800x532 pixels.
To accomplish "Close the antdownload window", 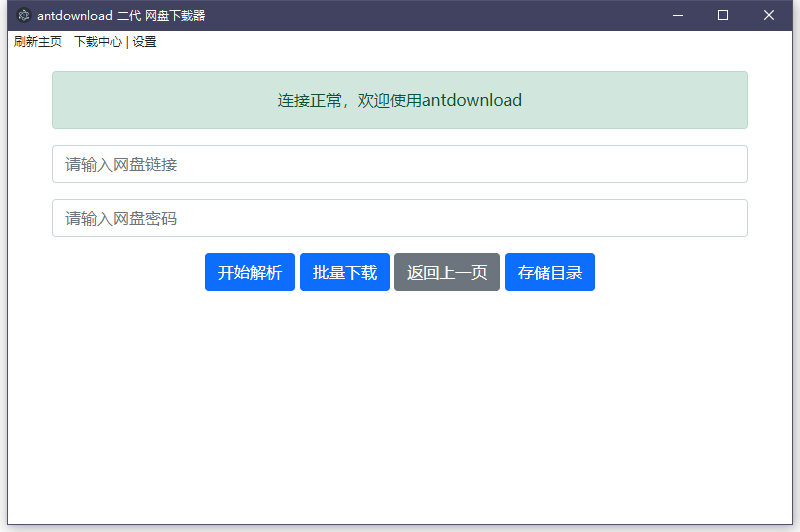I will 769,15.
